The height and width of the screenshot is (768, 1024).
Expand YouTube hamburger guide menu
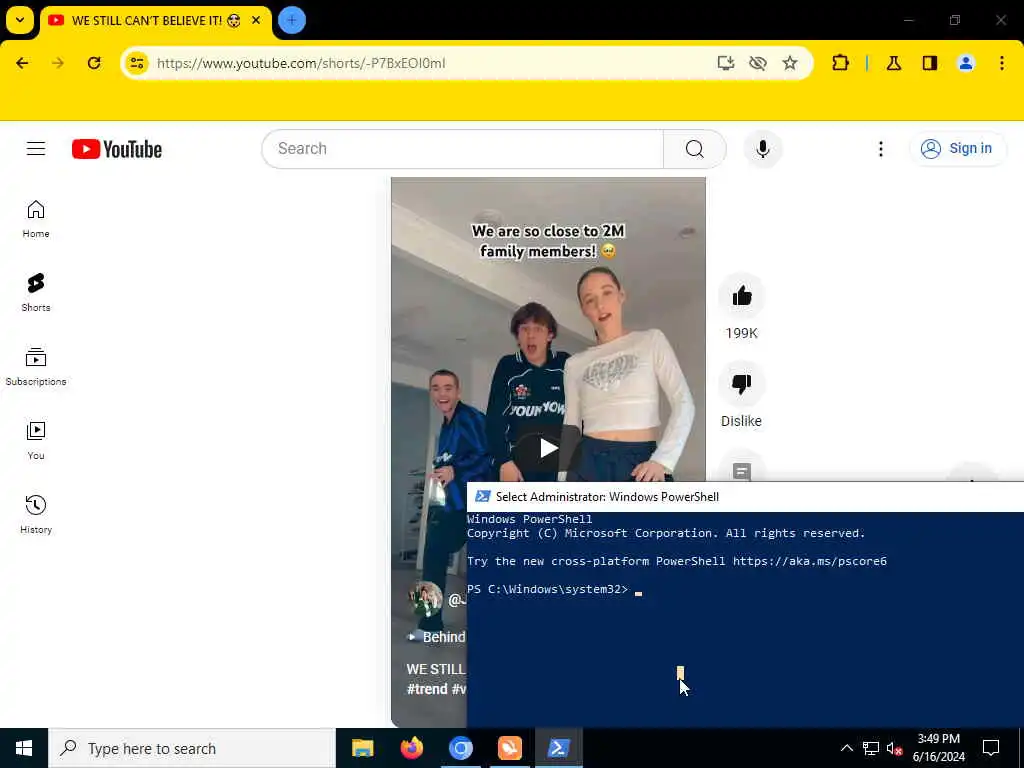pos(36,149)
